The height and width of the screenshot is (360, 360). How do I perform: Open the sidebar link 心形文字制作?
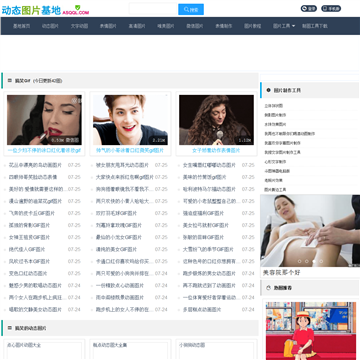(x=275, y=162)
